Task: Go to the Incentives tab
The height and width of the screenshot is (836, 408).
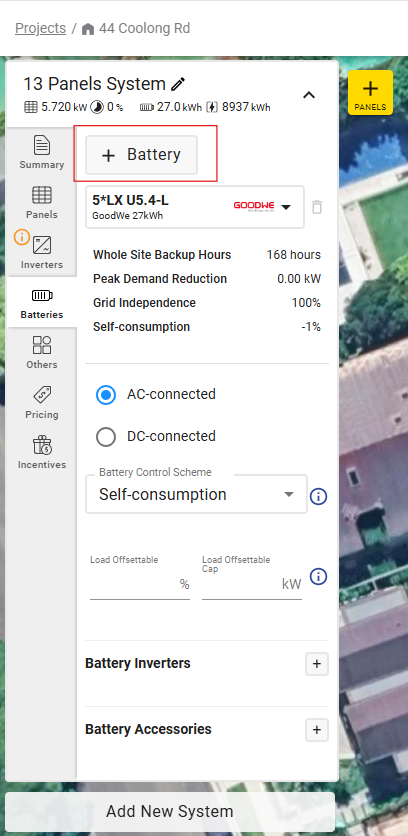Action: tap(42, 453)
